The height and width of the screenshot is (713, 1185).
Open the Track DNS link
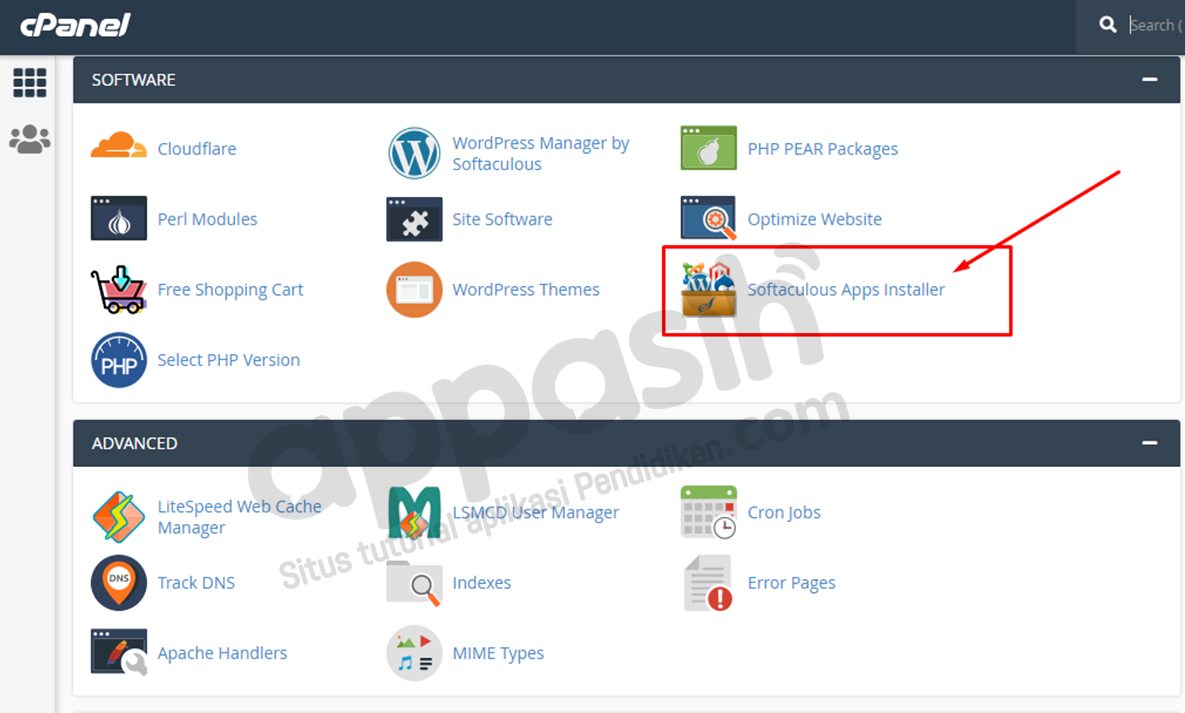click(x=196, y=583)
